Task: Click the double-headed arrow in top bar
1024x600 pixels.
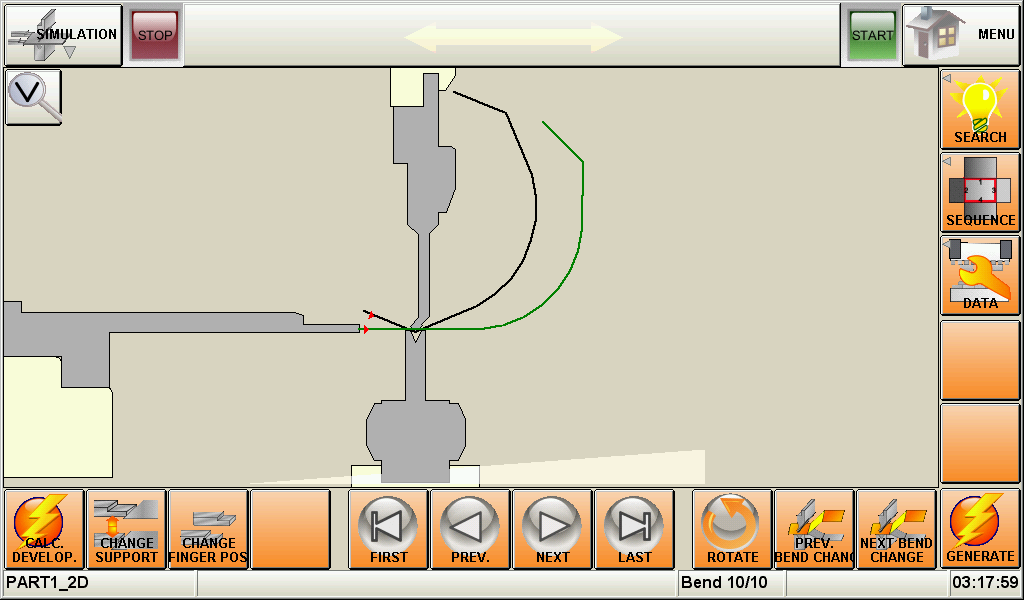Action: click(513, 38)
